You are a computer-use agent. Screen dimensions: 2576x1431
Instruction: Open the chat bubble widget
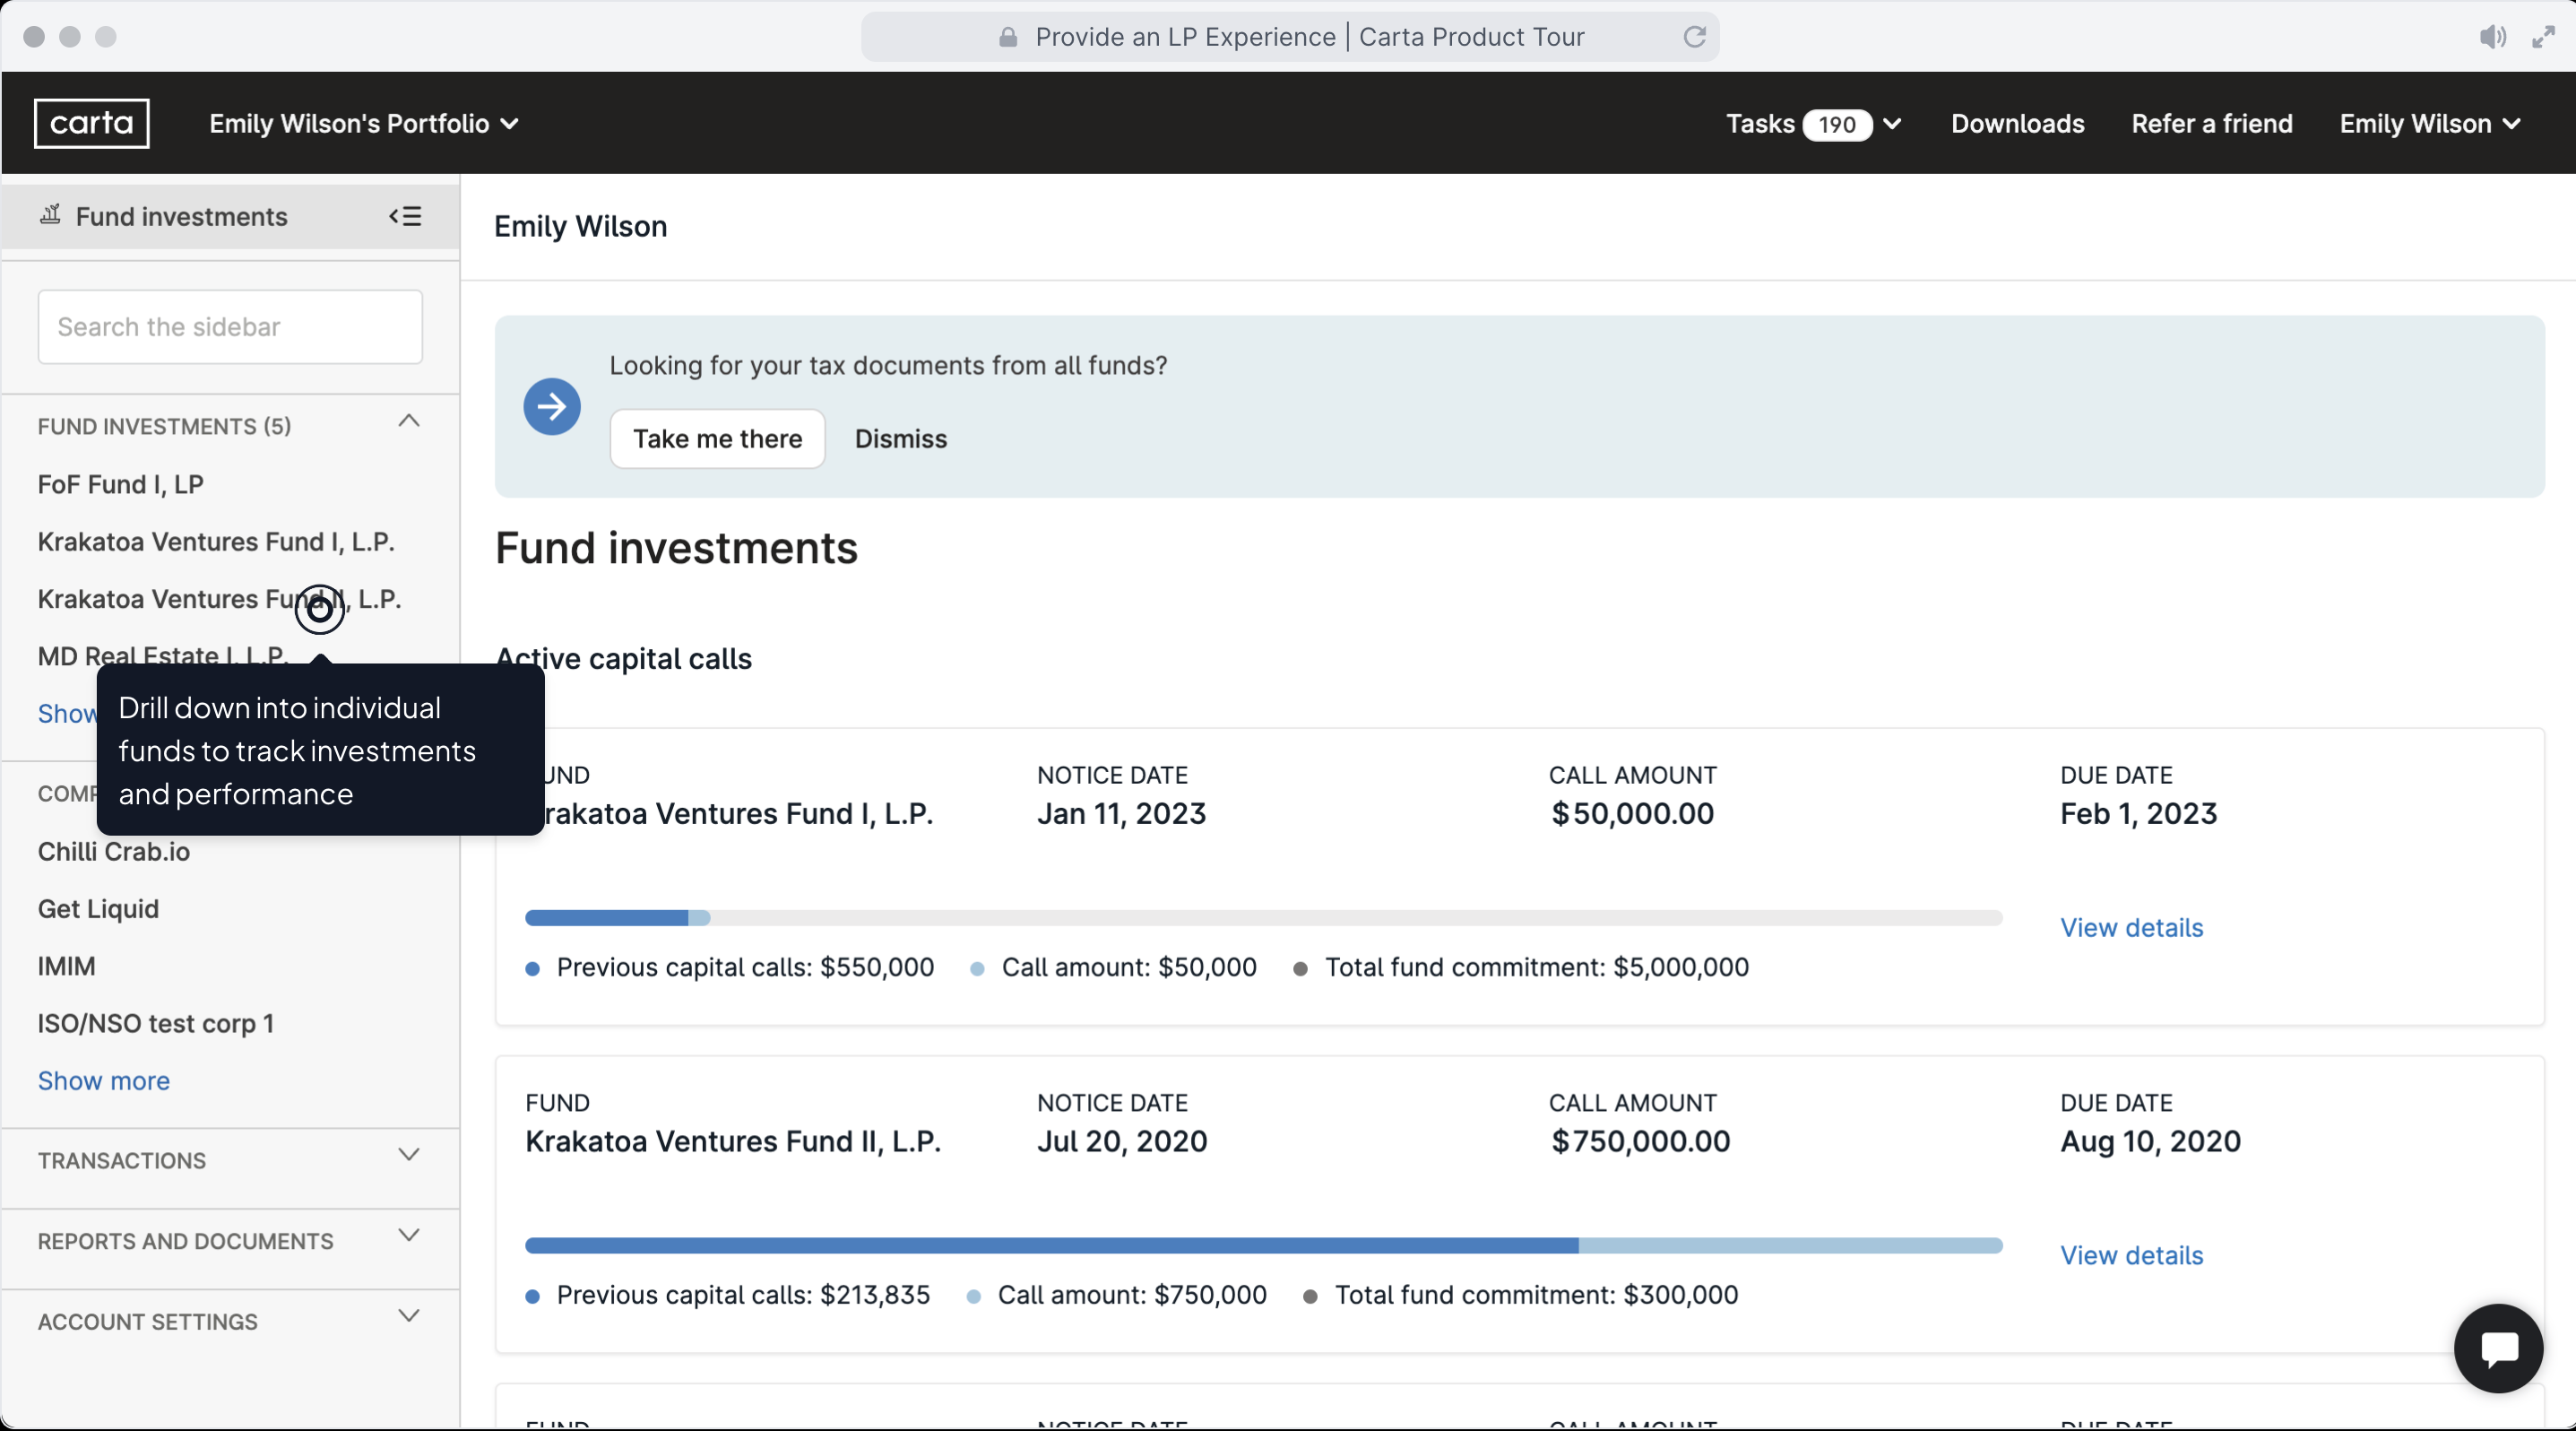pos(2497,1347)
